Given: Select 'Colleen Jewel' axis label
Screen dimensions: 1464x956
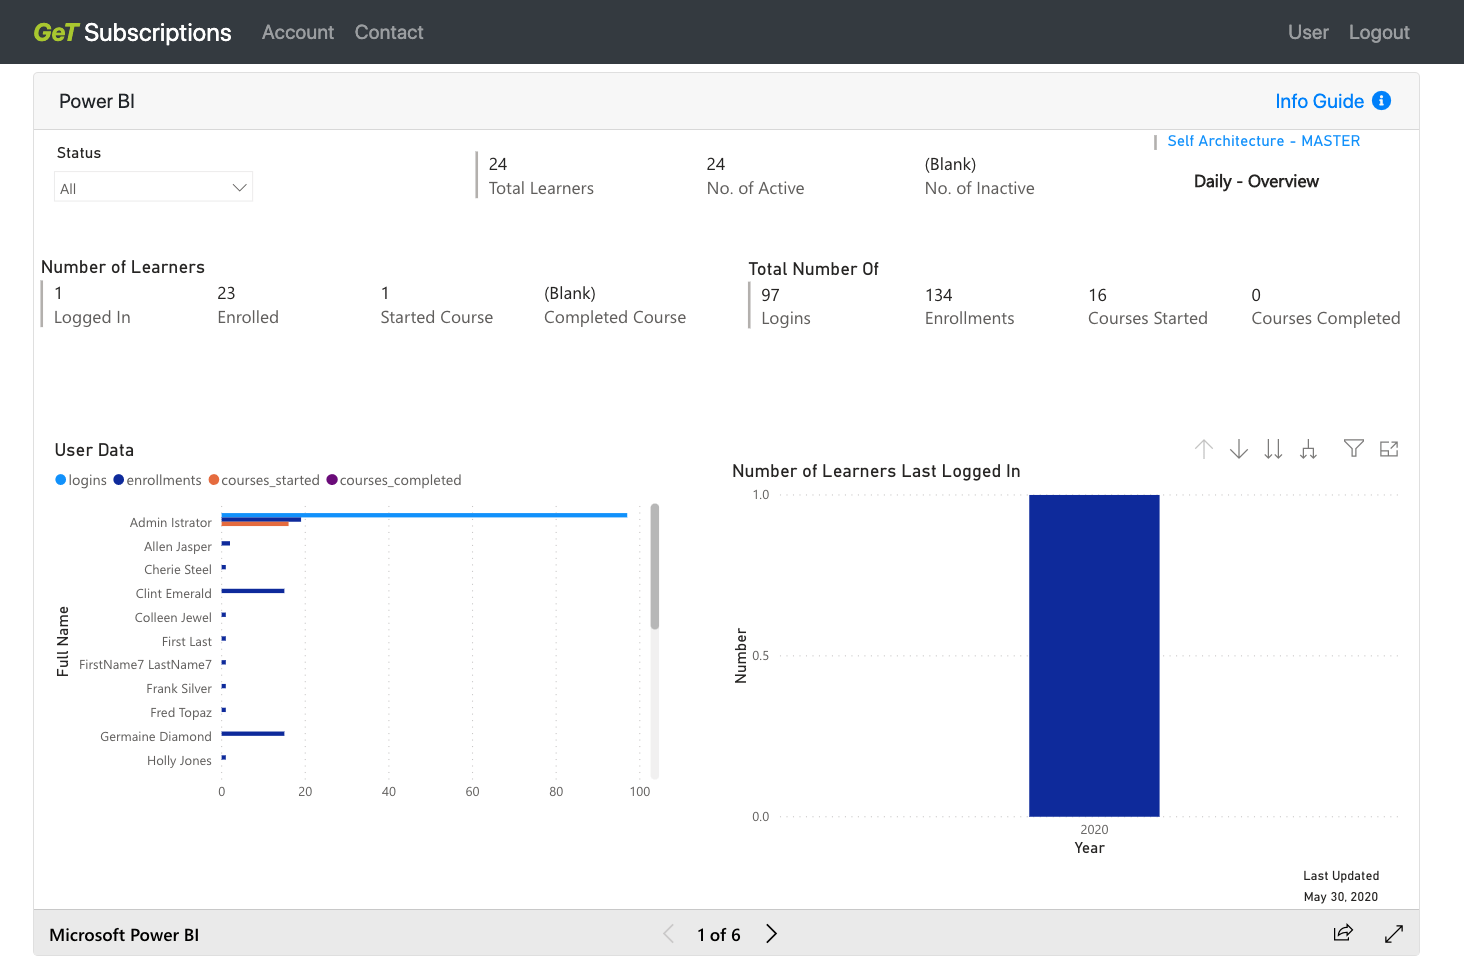Looking at the screenshot, I should (x=174, y=618).
